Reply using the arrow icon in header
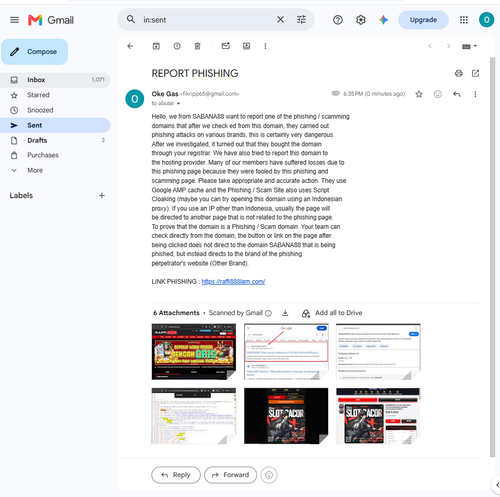500x497 pixels. click(x=457, y=94)
